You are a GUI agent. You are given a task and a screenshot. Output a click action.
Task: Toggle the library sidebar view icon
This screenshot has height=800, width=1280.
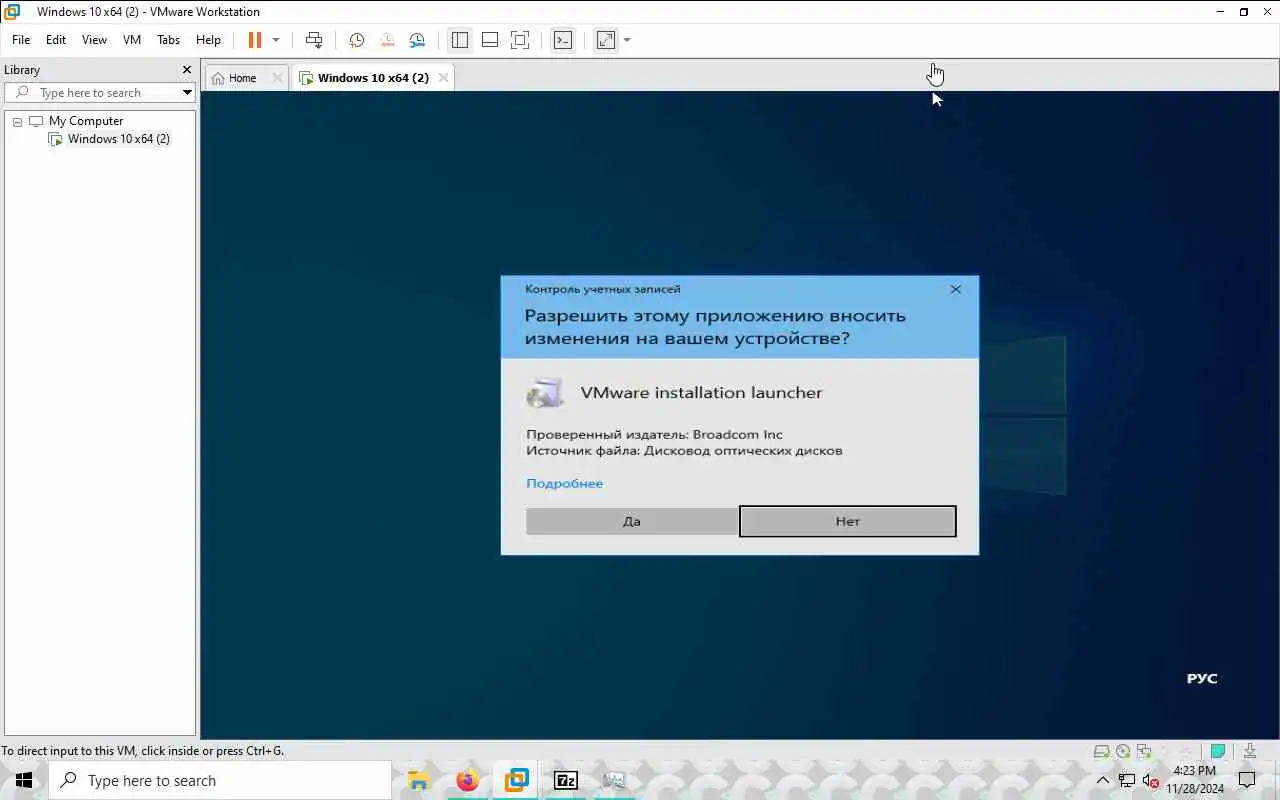460,40
